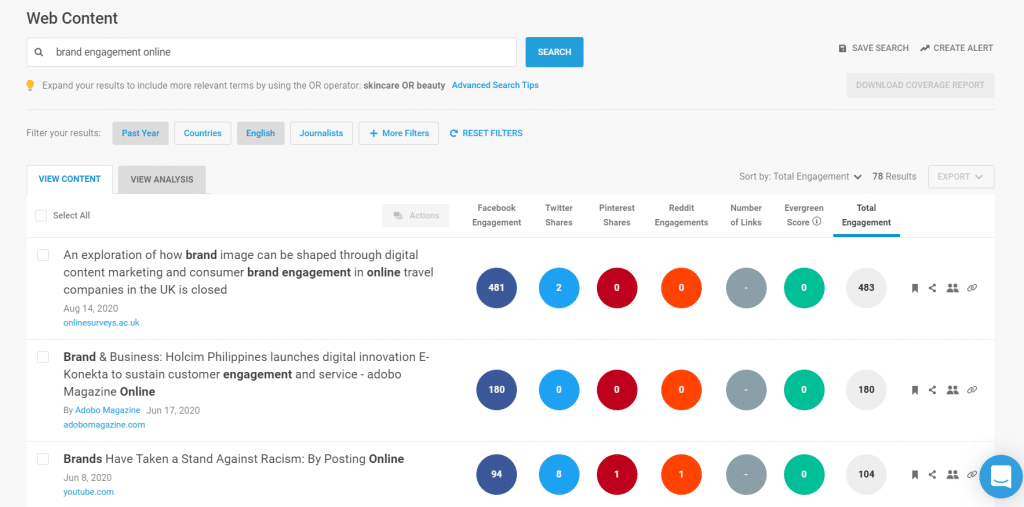Open the UK travel companies brand image article title
This screenshot has width=1024, height=507.
248,272
